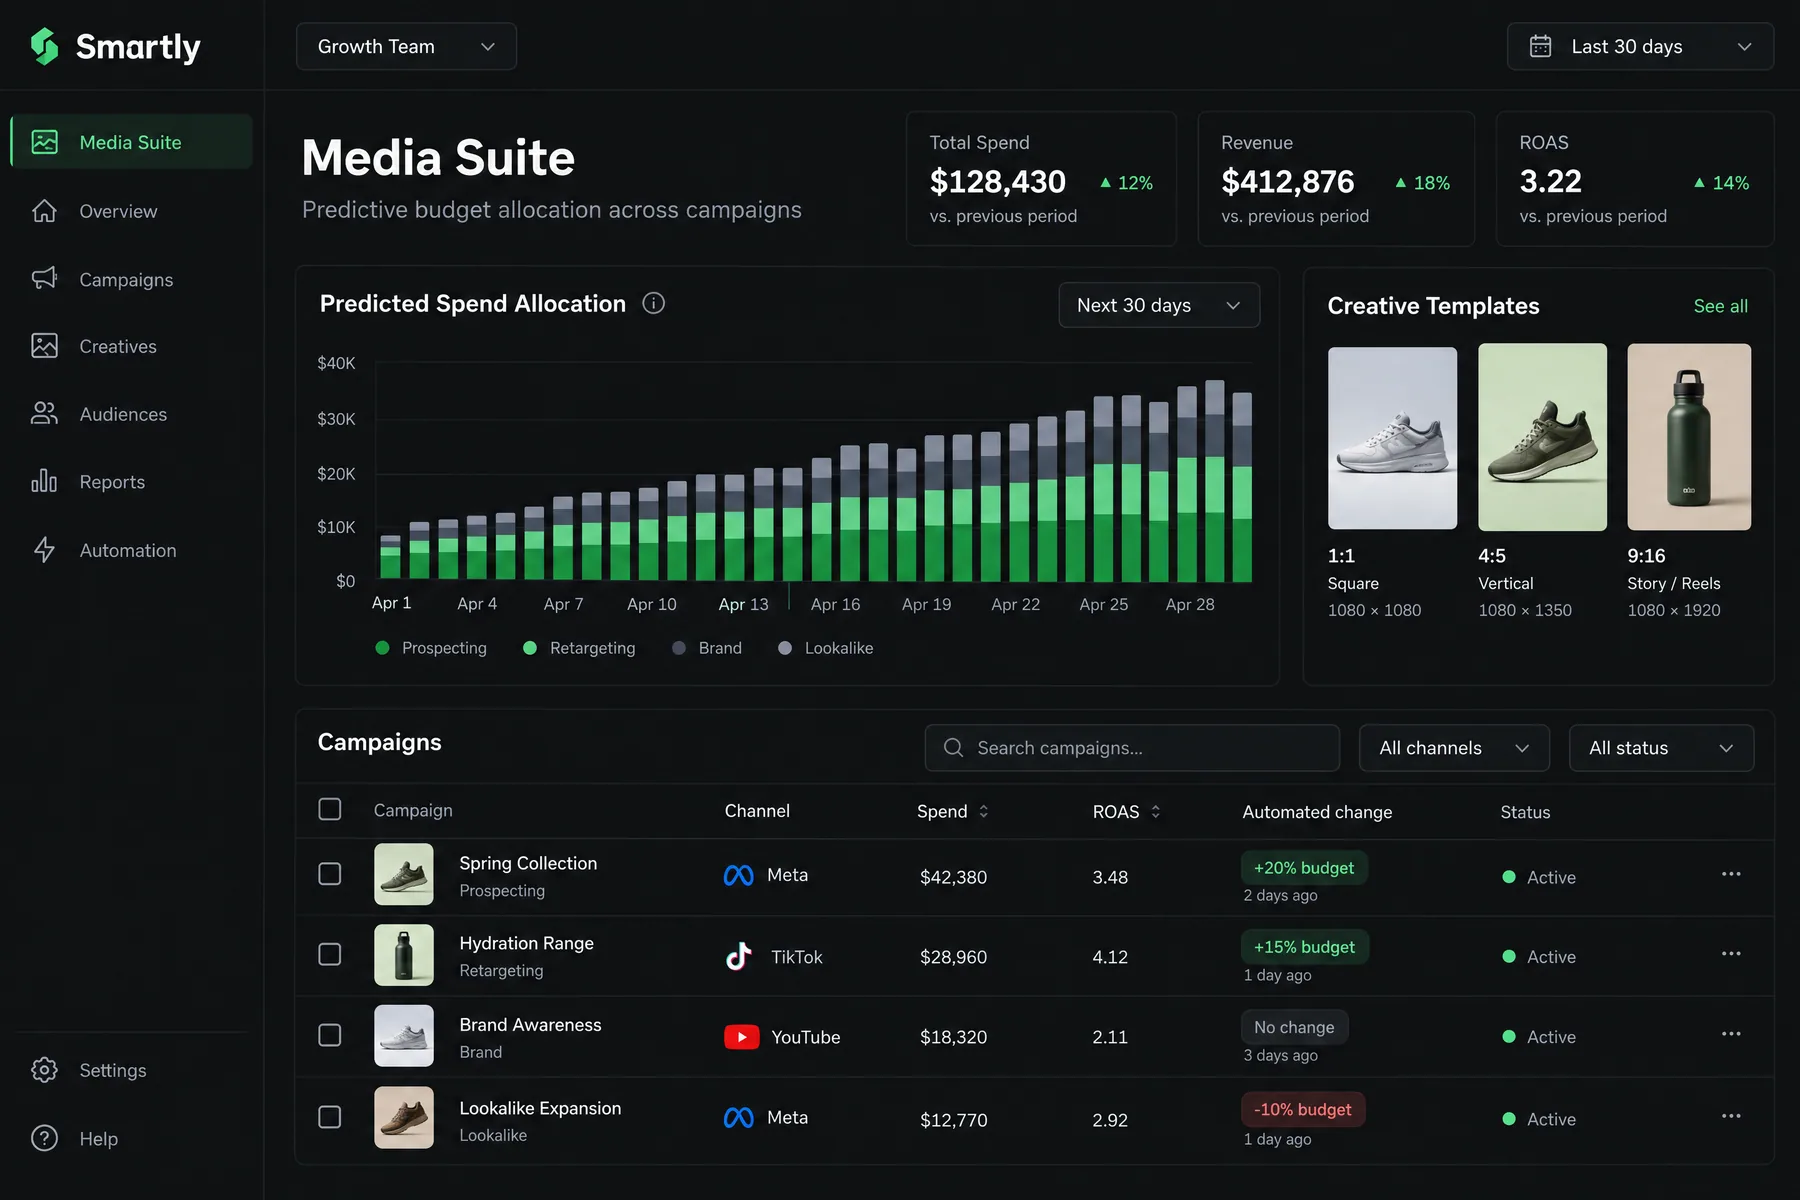Open more options for Spring Collection
The width and height of the screenshot is (1800, 1200).
[1730, 874]
